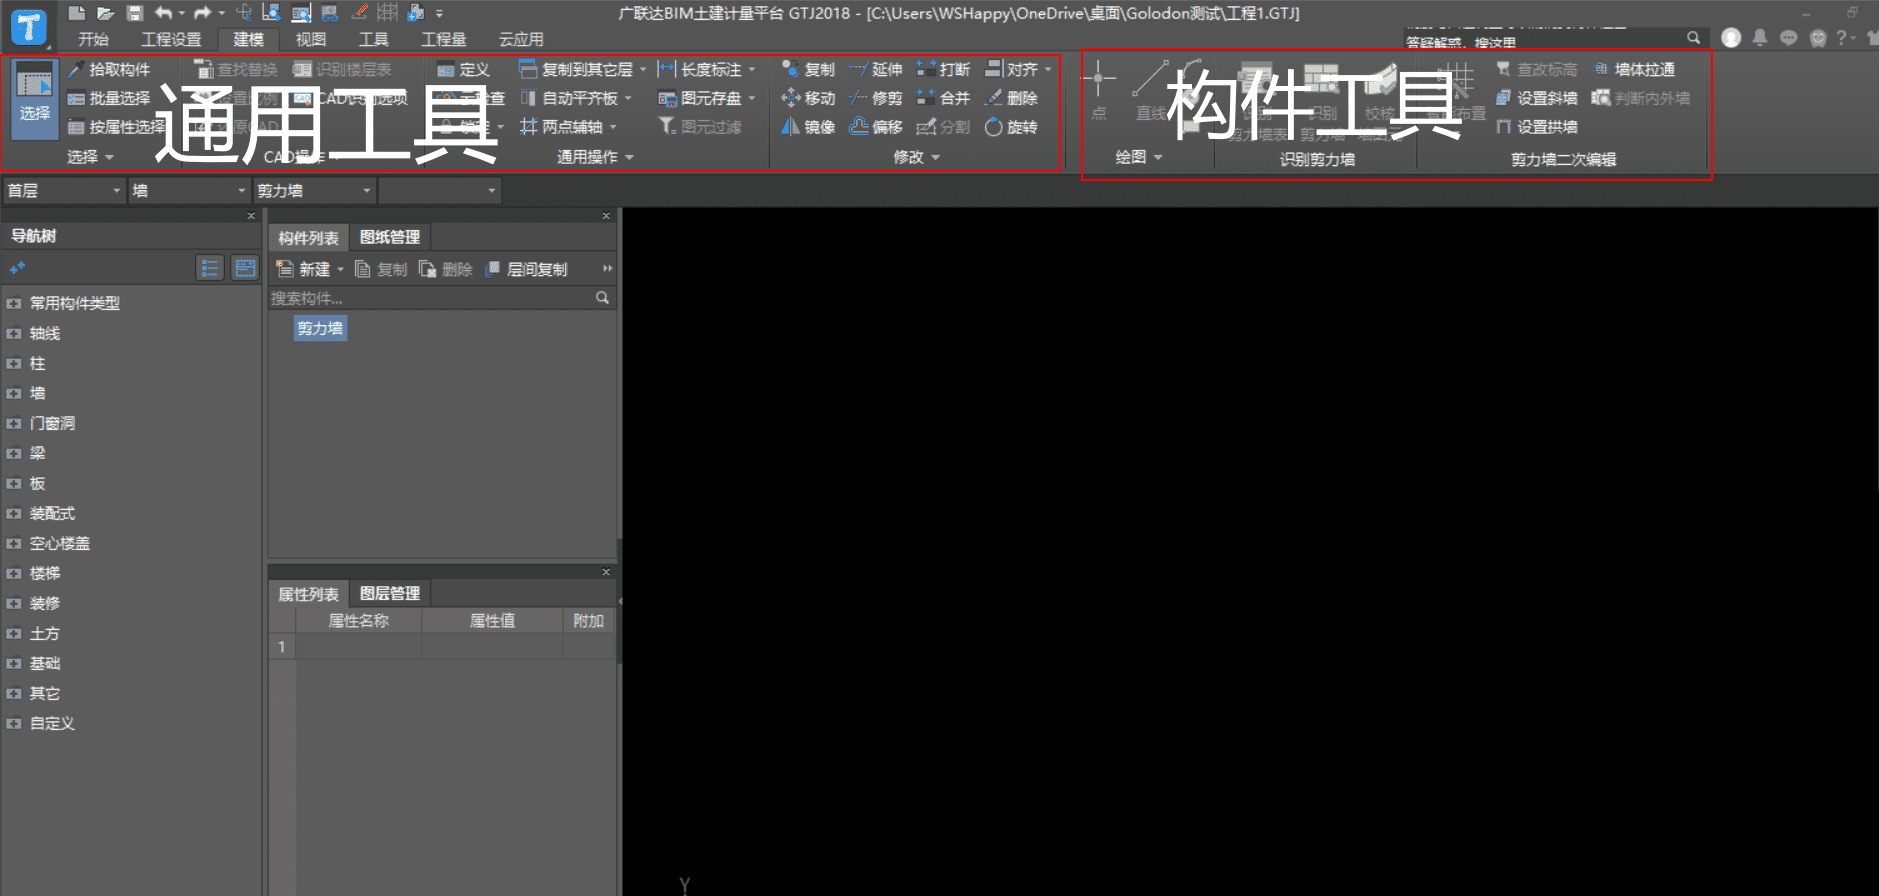This screenshot has width=1879, height=896.
Task: Click the 定义 define button
Action: click(463, 70)
